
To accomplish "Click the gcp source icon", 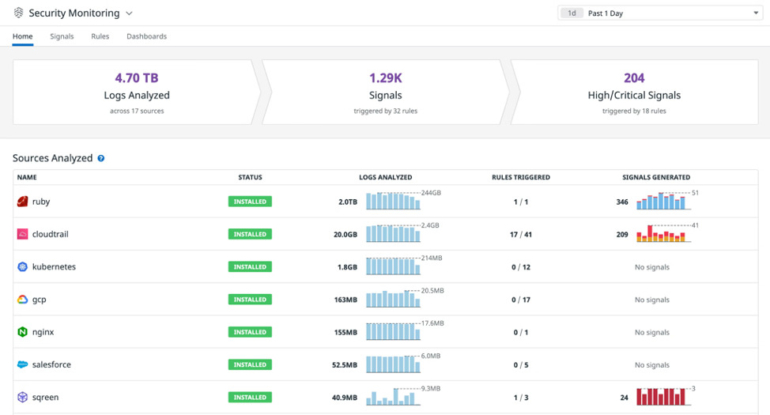I will [x=22, y=299].
